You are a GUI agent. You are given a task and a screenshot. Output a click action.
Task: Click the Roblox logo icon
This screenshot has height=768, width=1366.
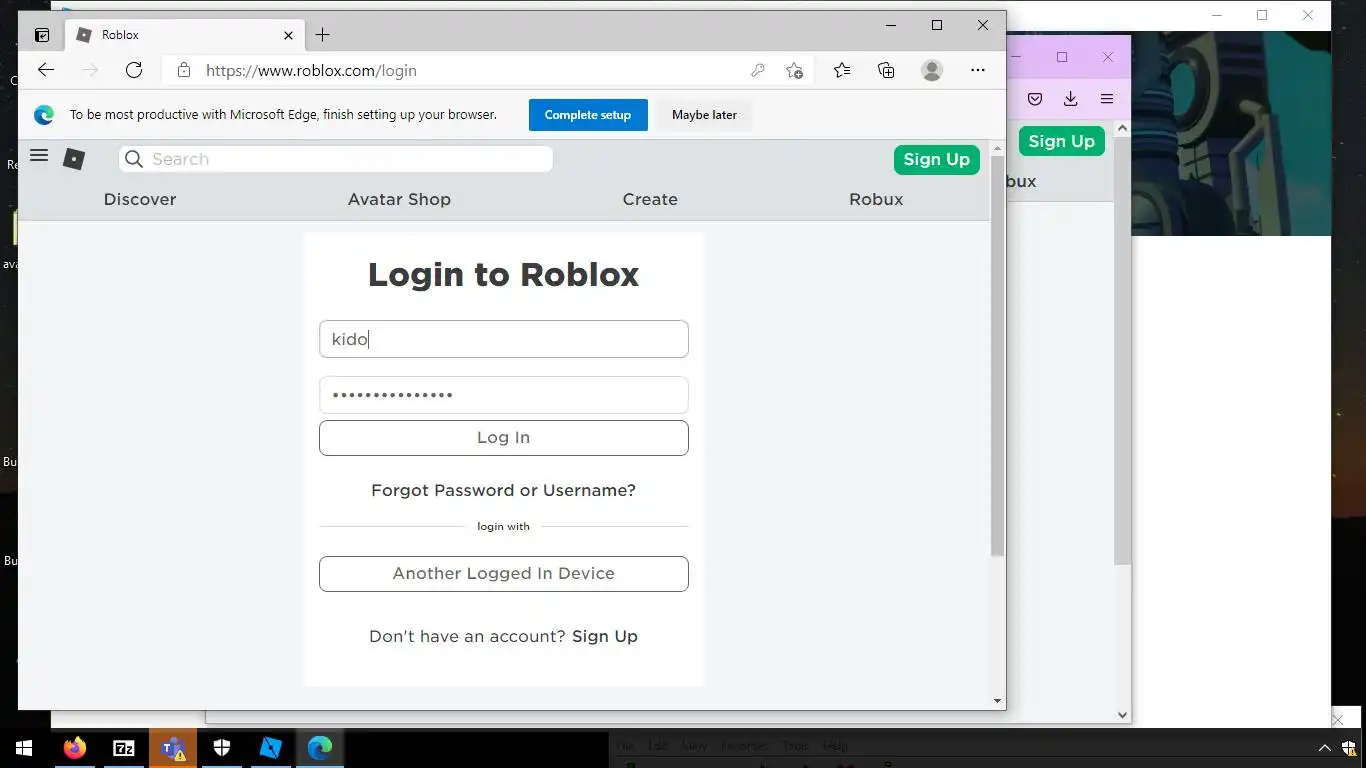pyautogui.click(x=74, y=159)
